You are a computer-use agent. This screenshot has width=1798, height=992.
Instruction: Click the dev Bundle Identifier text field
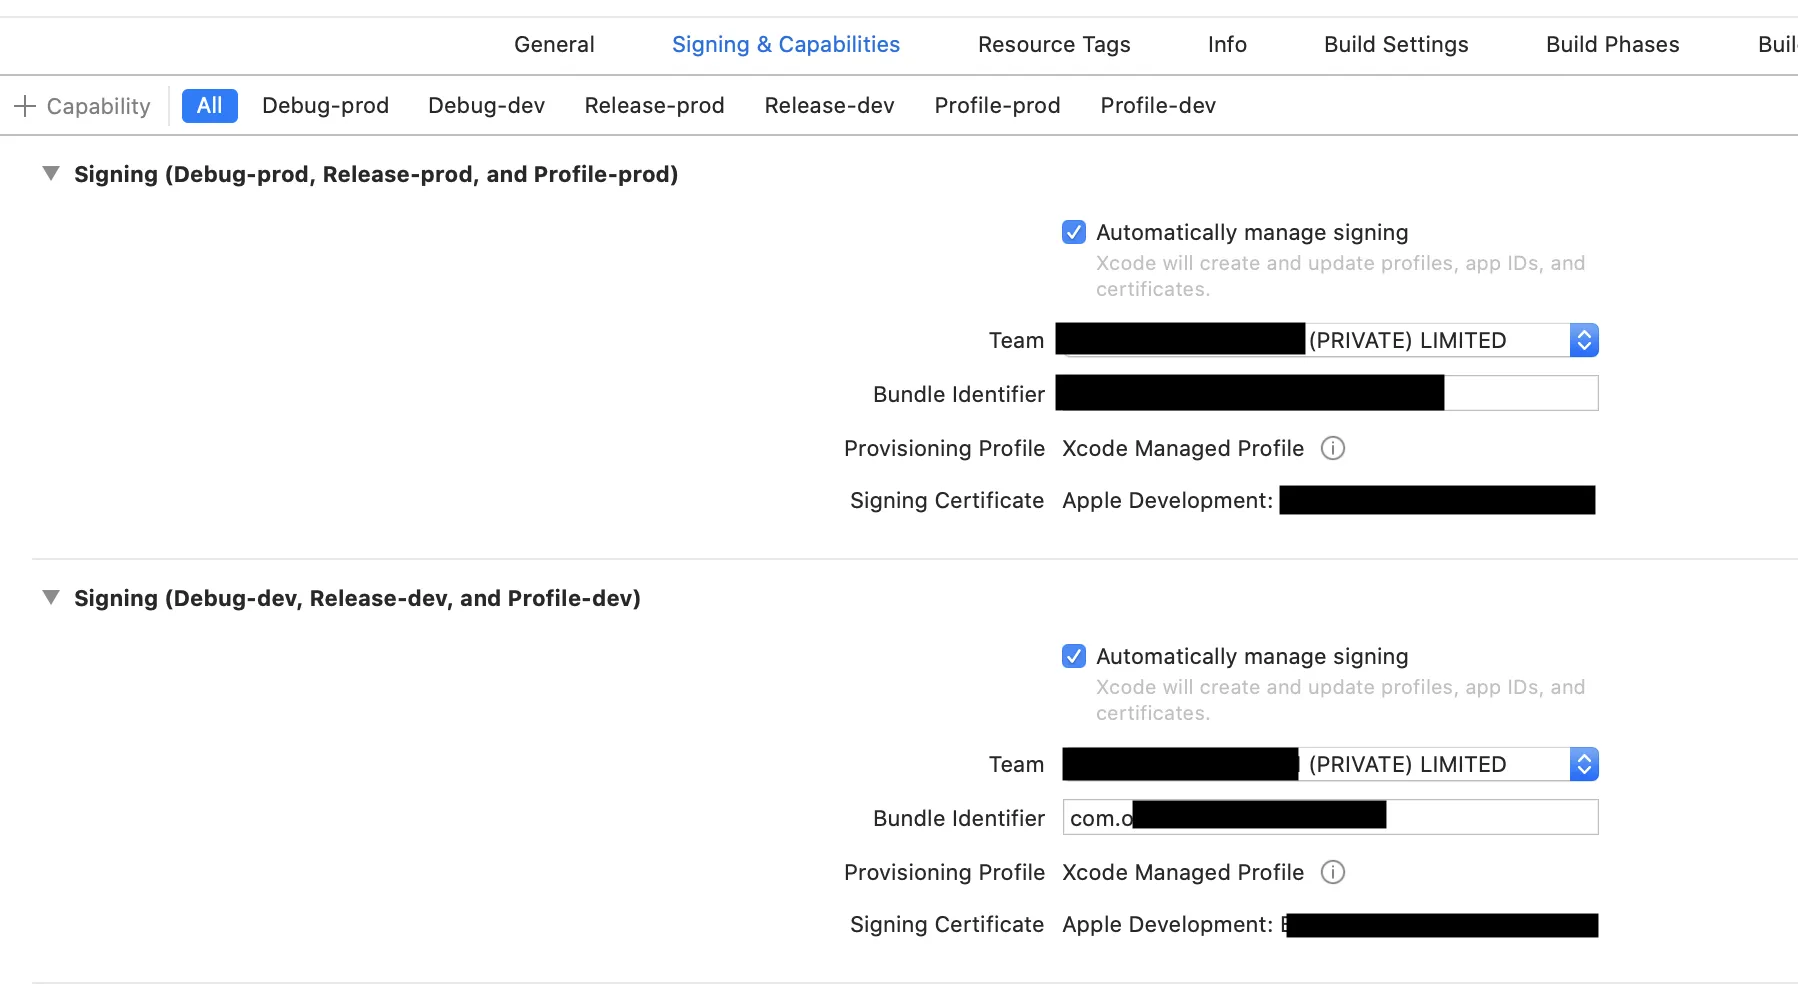click(x=1490, y=817)
